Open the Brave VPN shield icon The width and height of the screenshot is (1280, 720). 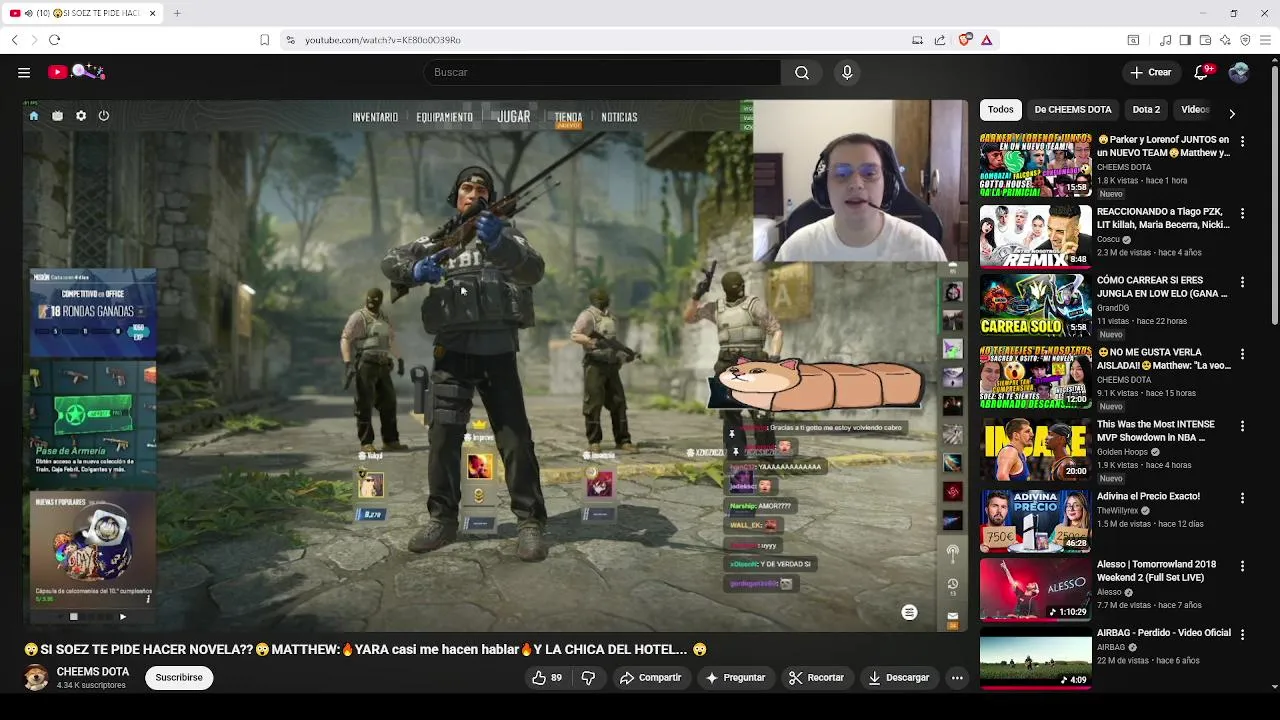click(x=1245, y=40)
